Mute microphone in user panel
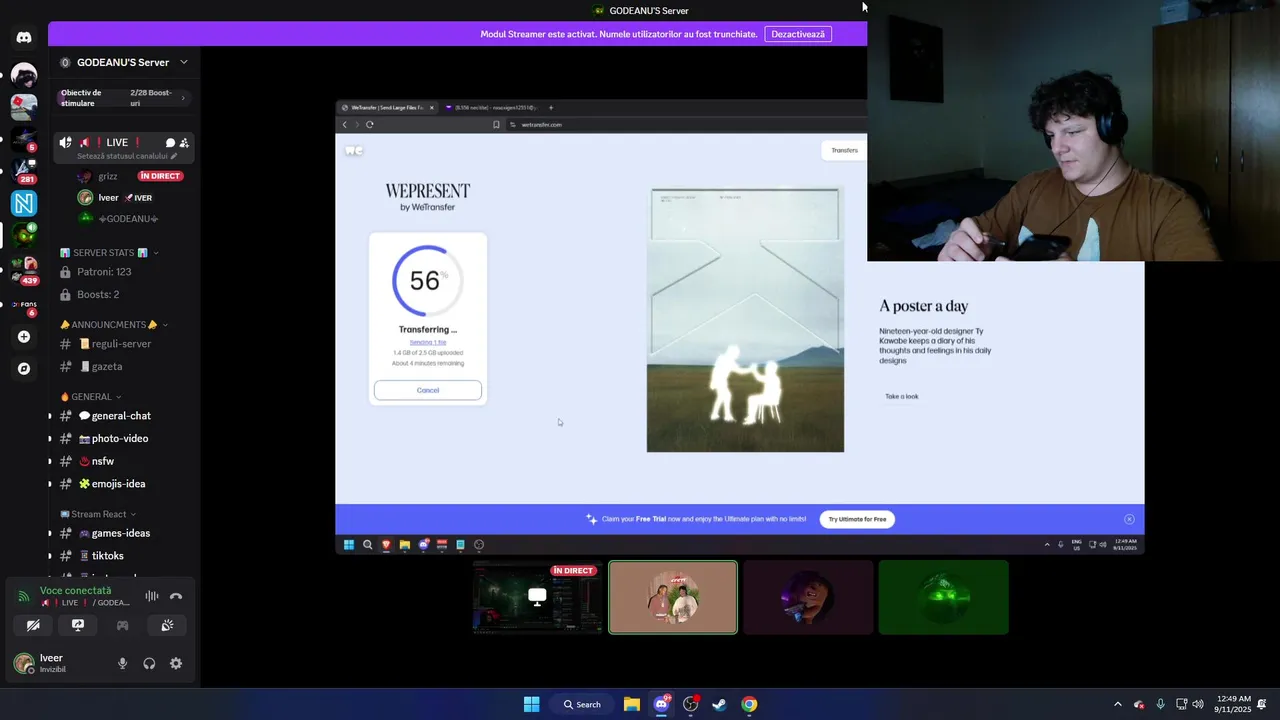The image size is (1280, 720). [122, 663]
